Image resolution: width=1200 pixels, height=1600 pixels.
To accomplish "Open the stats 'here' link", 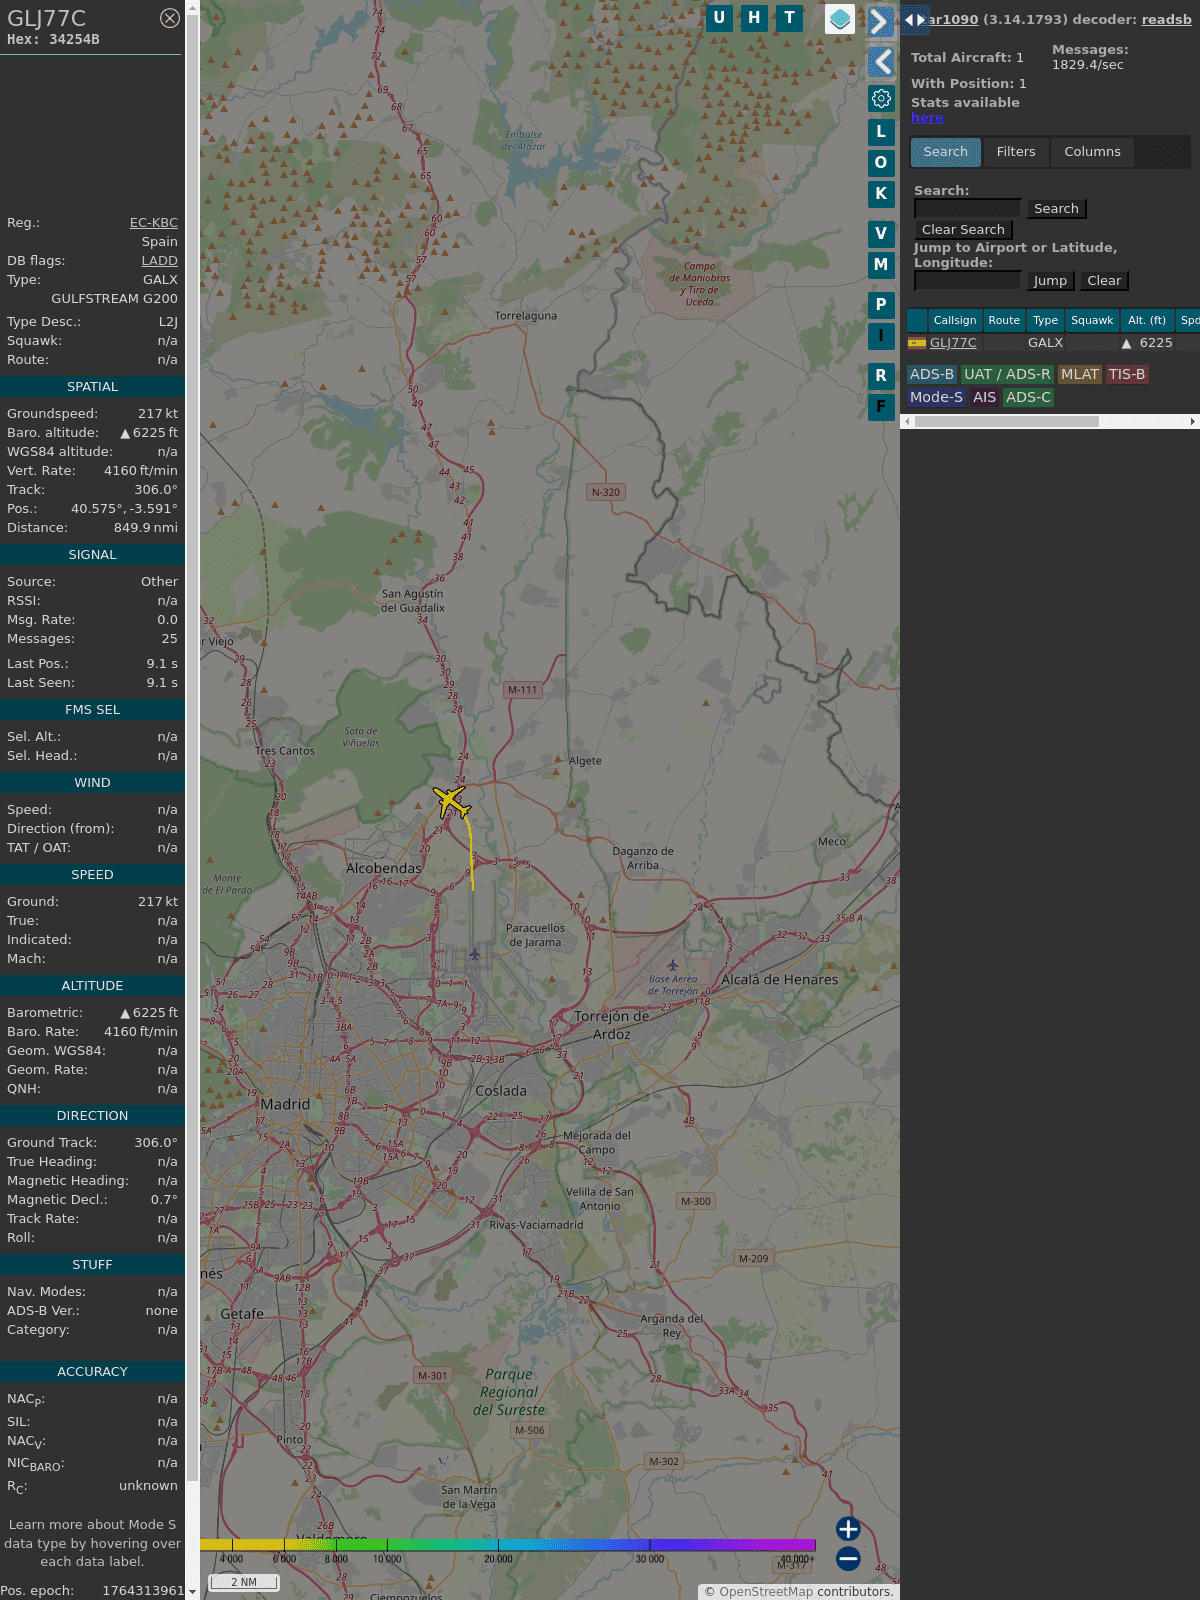I will point(927,118).
